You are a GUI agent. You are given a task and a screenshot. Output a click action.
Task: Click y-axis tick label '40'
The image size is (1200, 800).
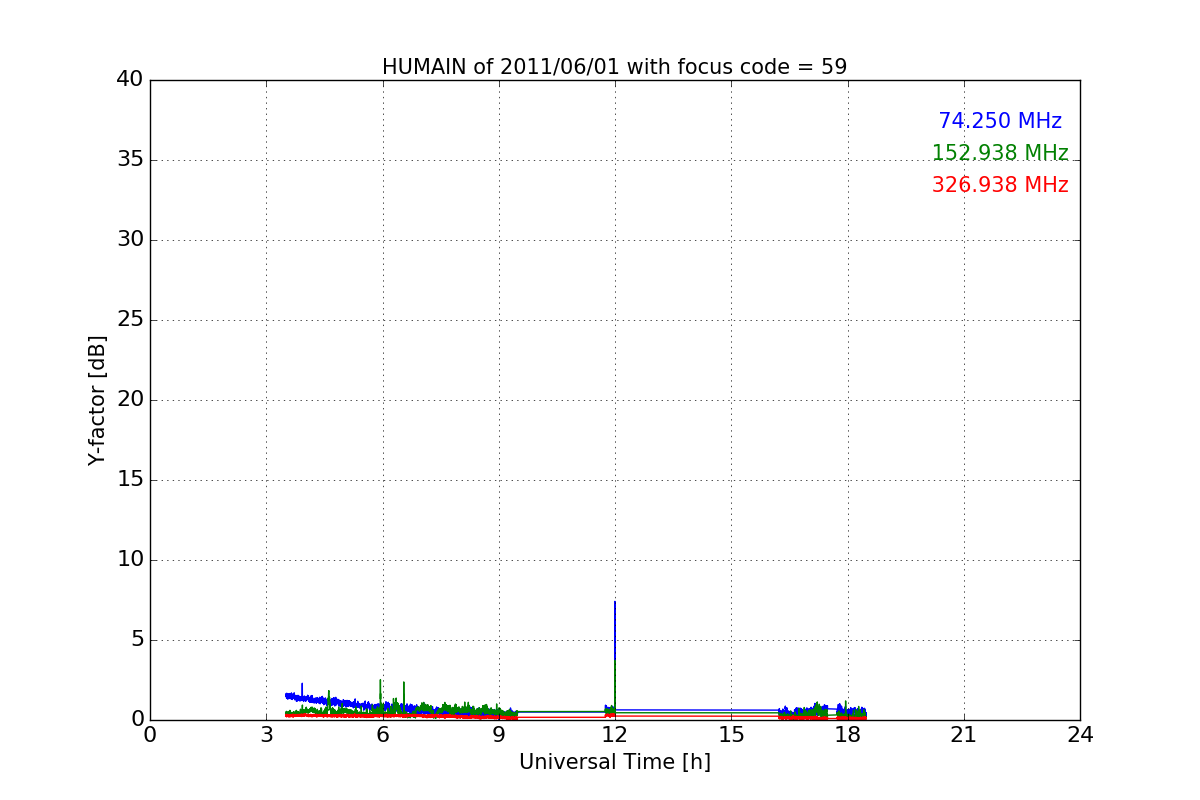tap(130, 80)
